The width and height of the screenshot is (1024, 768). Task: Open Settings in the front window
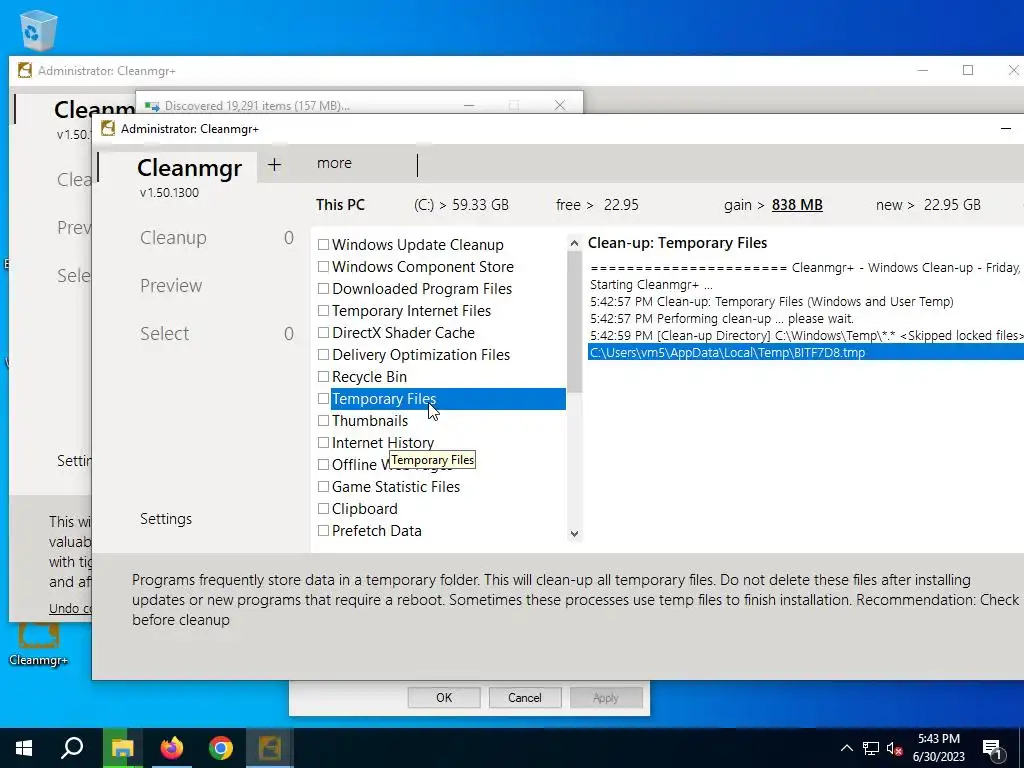pyautogui.click(x=166, y=519)
